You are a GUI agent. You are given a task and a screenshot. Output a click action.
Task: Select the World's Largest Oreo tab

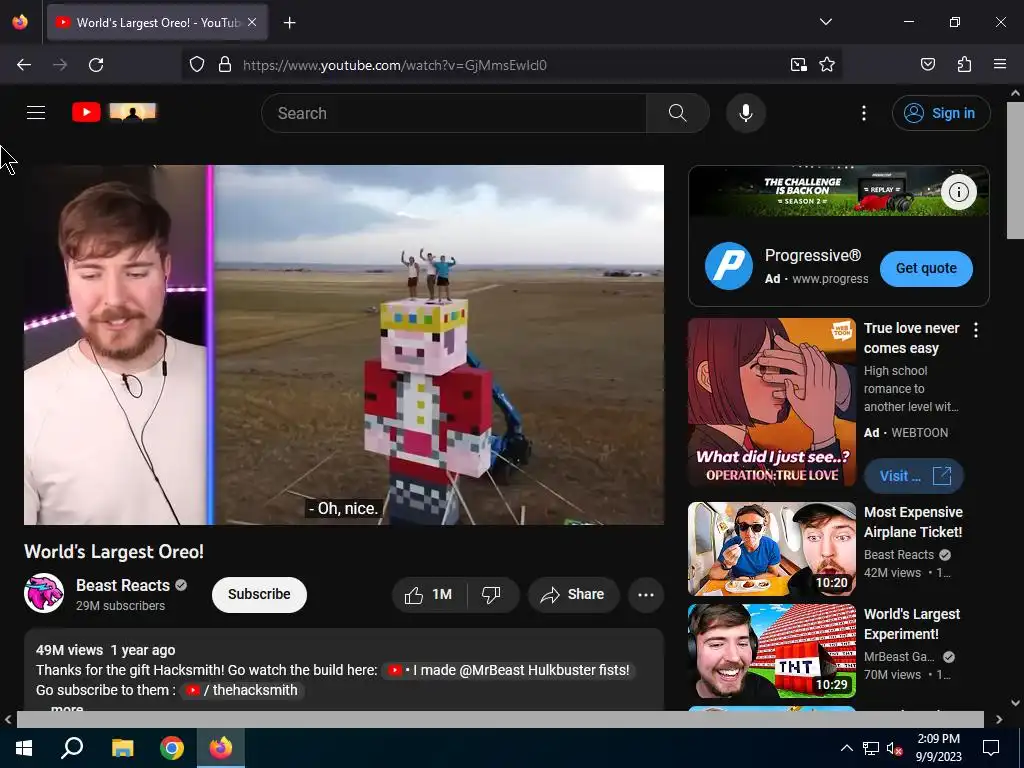click(157, 23)
